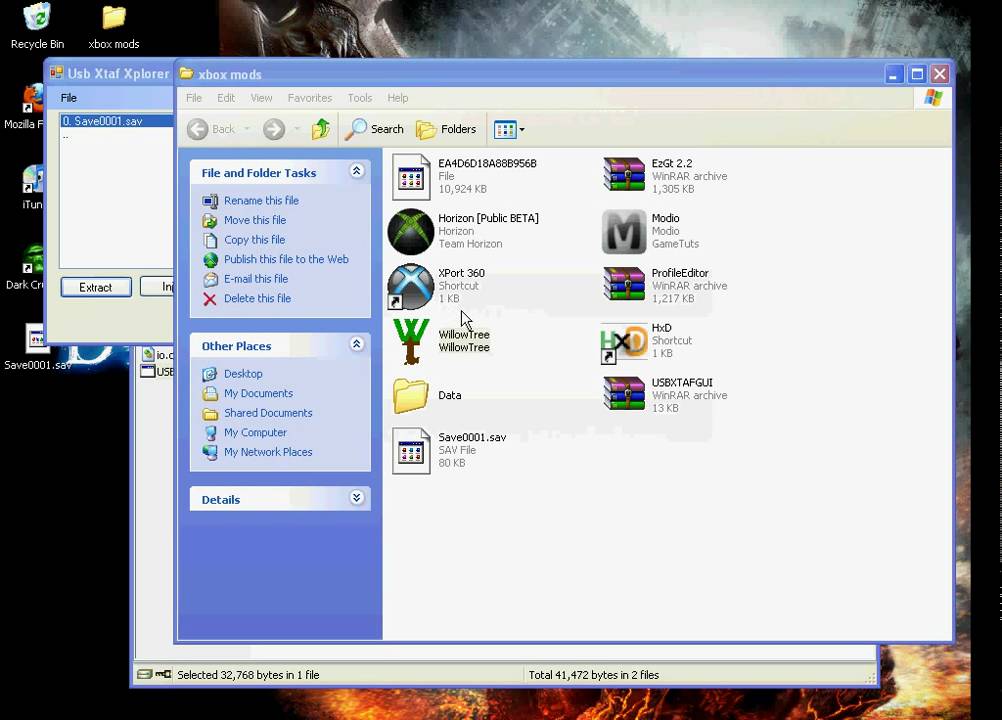Click Delete this file link
Viewport: 1002px width, 720px height.
click(x=257, y=298)
